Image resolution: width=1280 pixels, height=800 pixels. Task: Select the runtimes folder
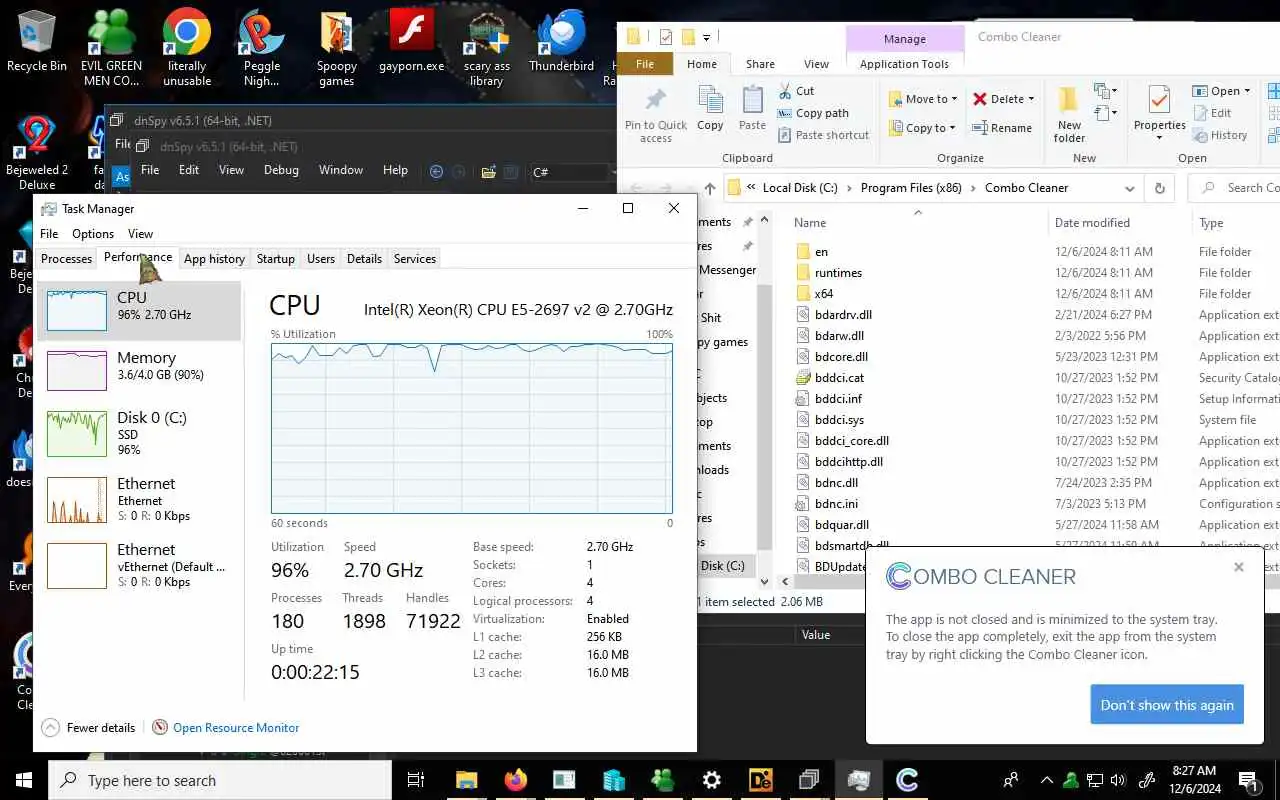(838, 273)
